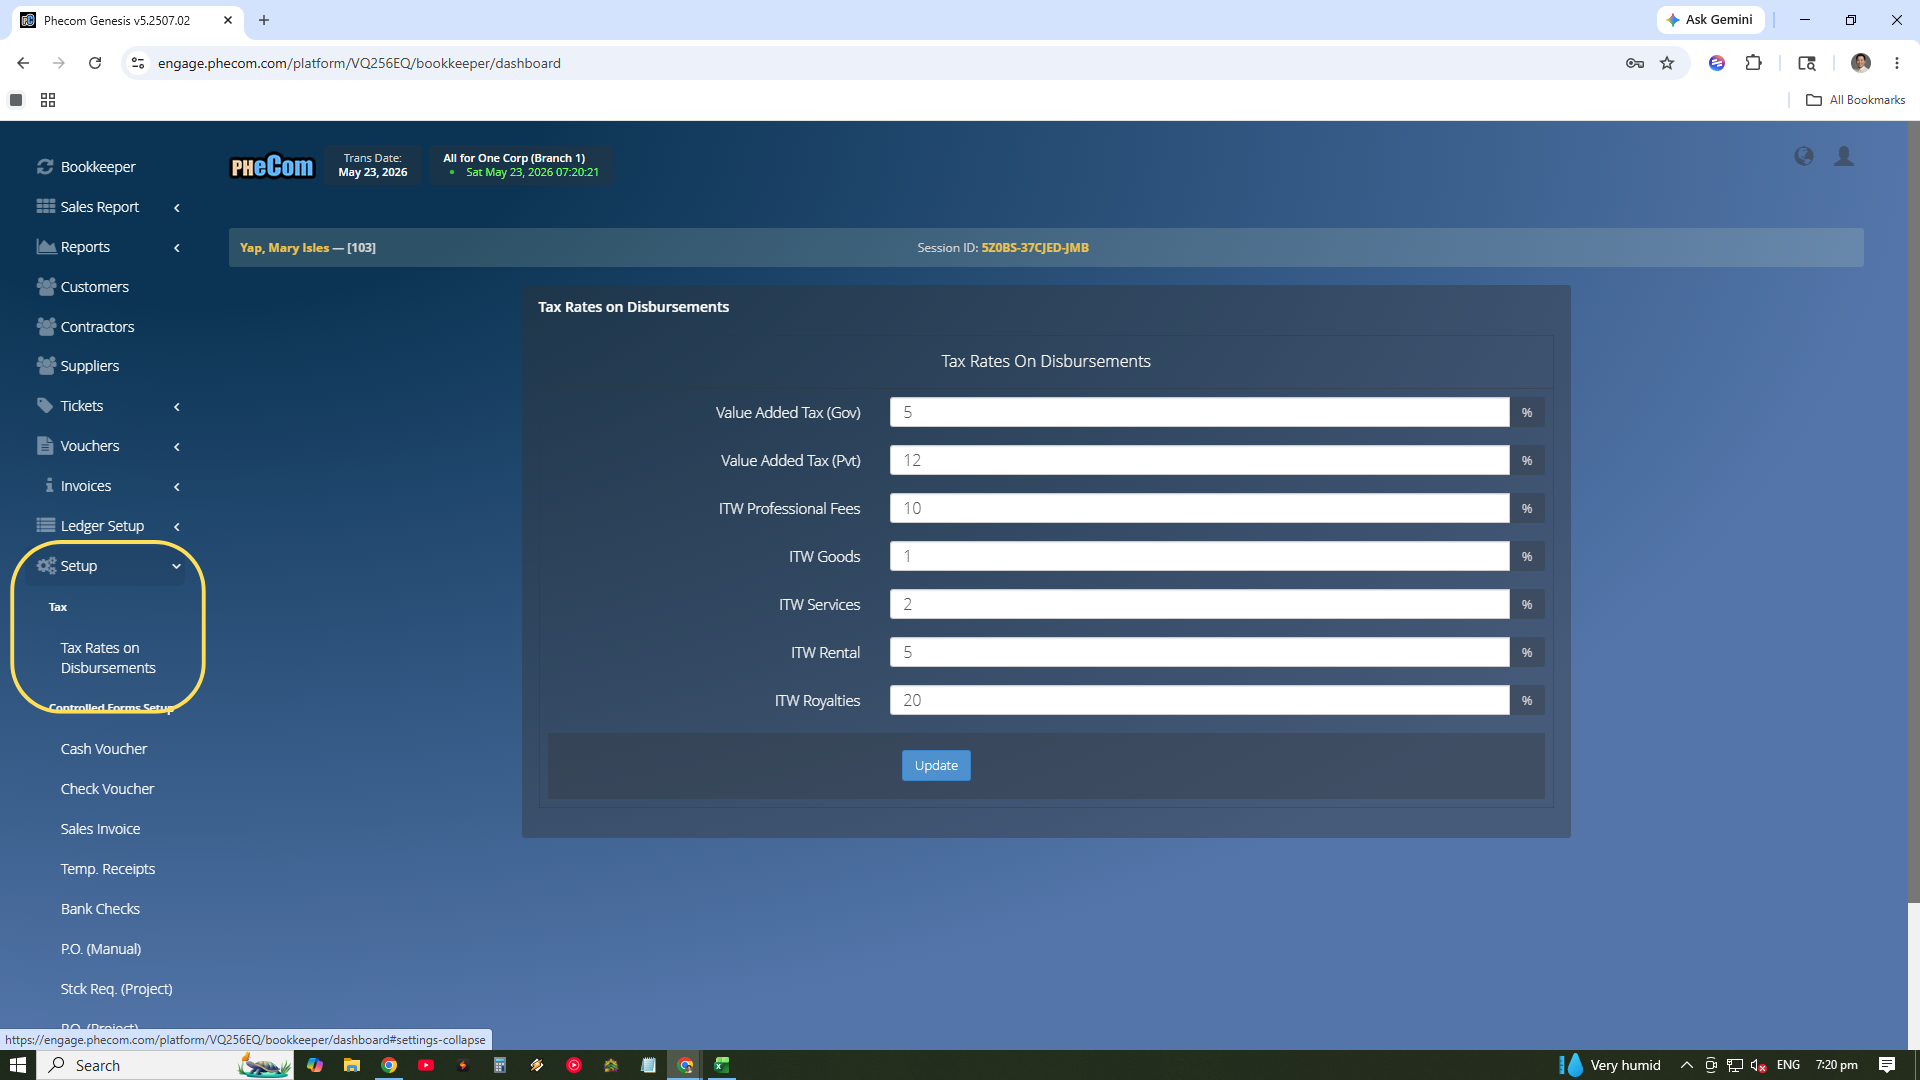The height and width of the screenshot is (1080, 1920).
Task: Open Cash Voucher setup
Action: [104, 749]
